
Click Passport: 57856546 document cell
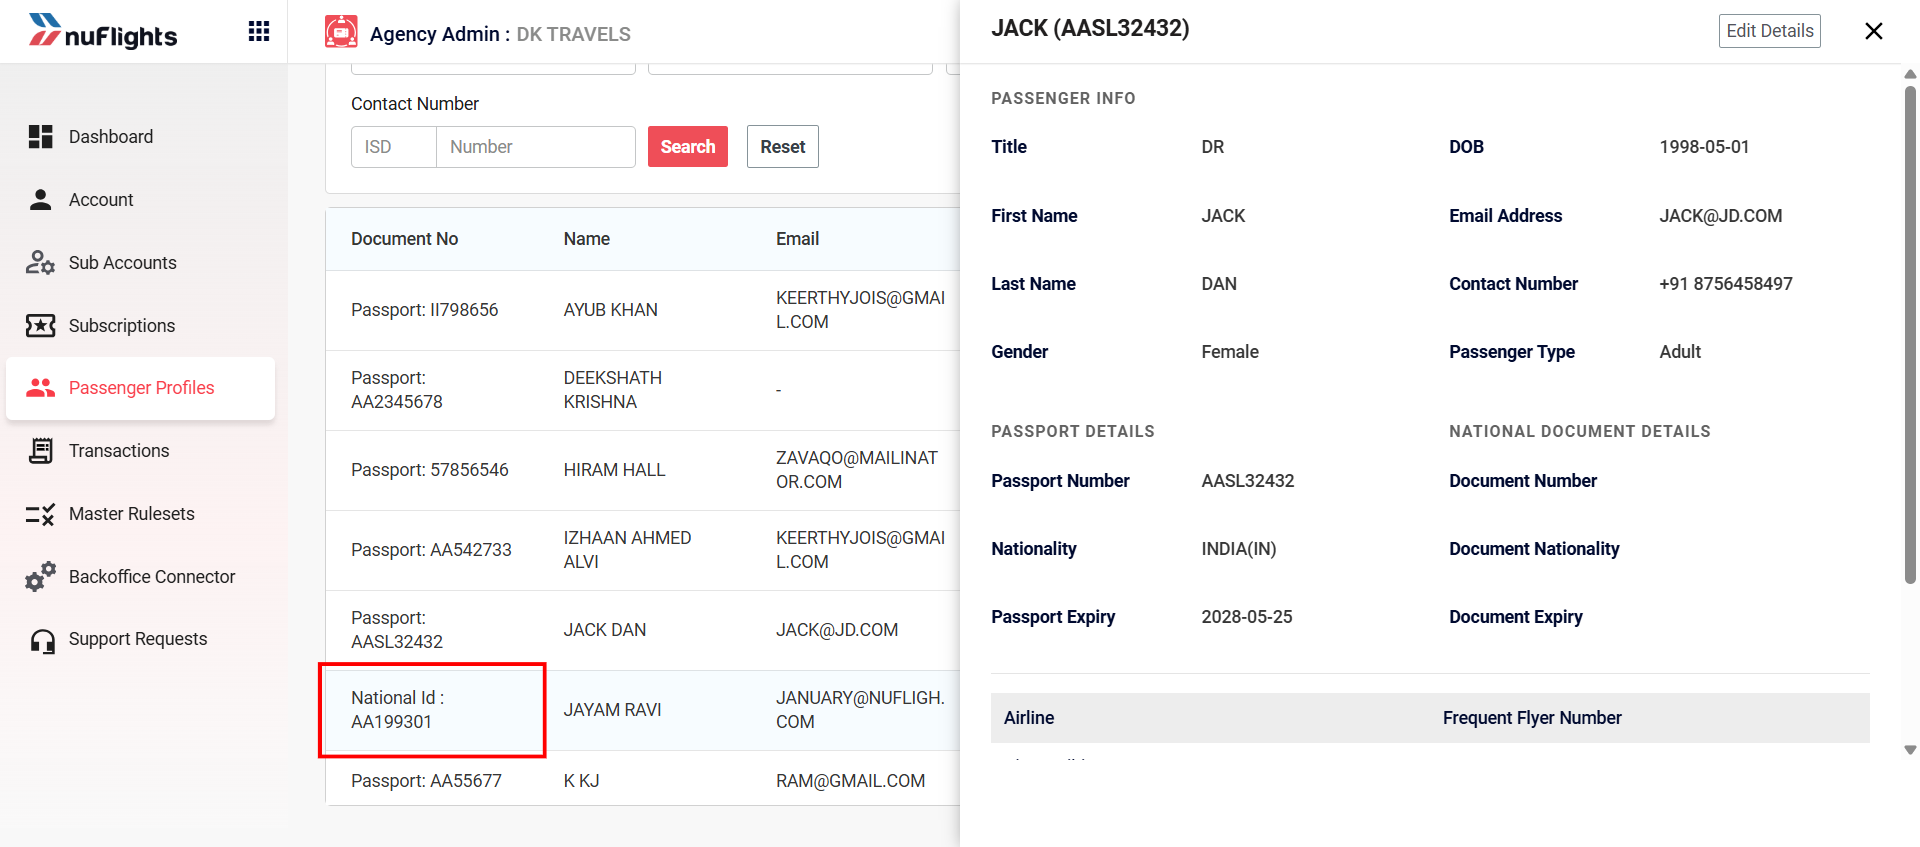(430, 470)
